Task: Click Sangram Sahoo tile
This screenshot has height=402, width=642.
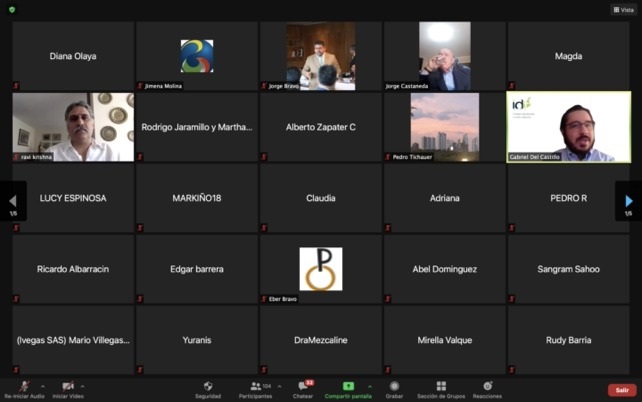Action: pos(569,269)
